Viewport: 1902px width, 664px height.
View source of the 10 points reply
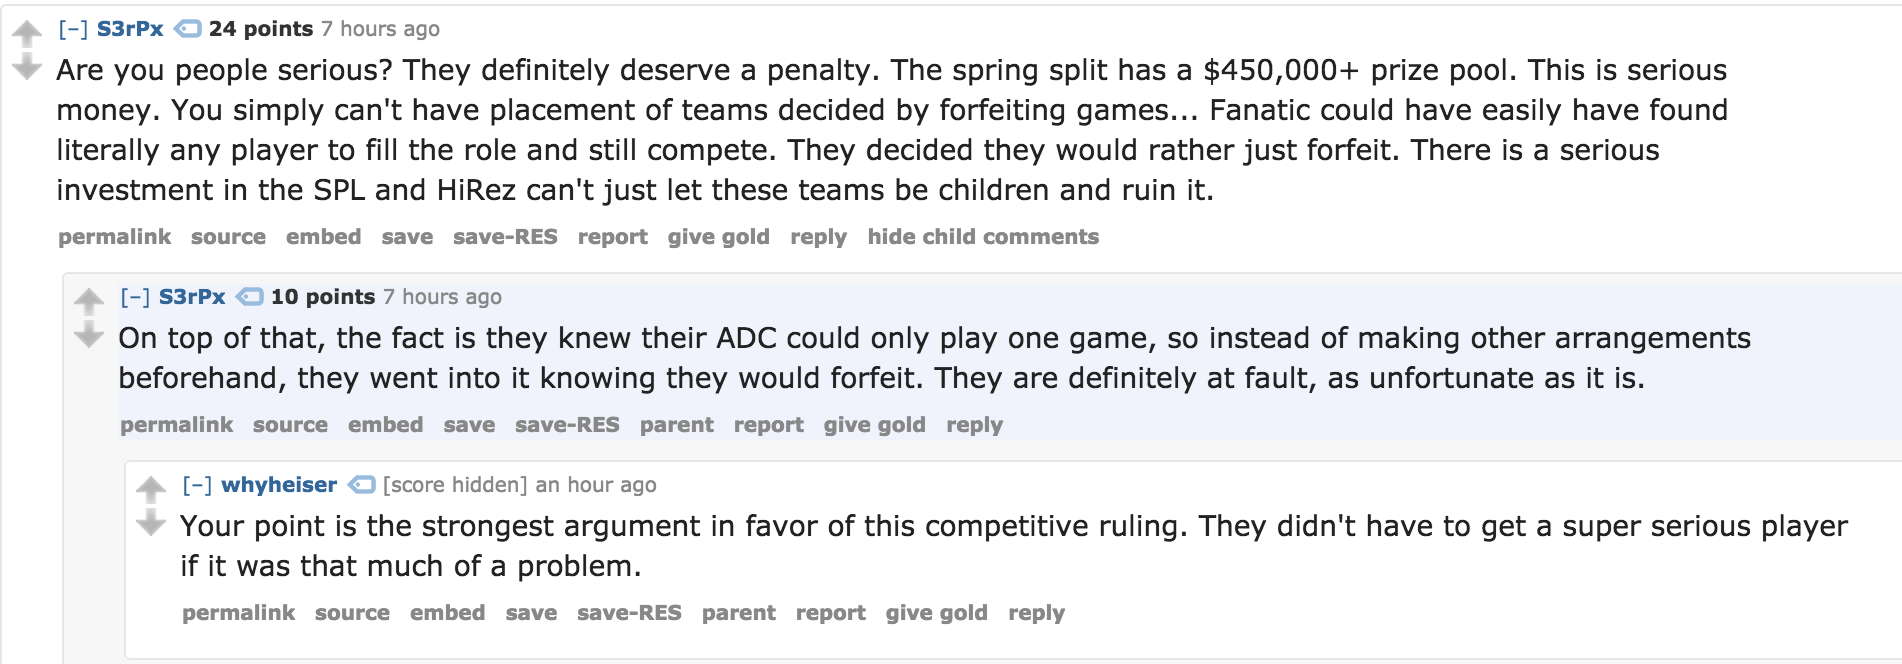(x=290, y=425)
